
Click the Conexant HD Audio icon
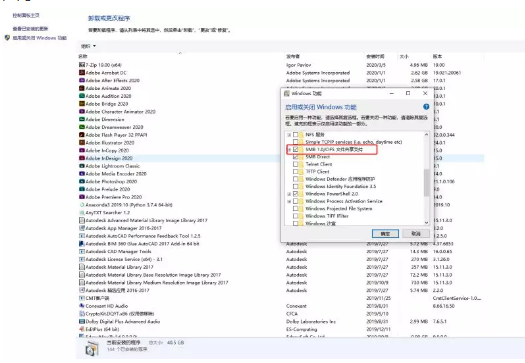click(82, 306)
